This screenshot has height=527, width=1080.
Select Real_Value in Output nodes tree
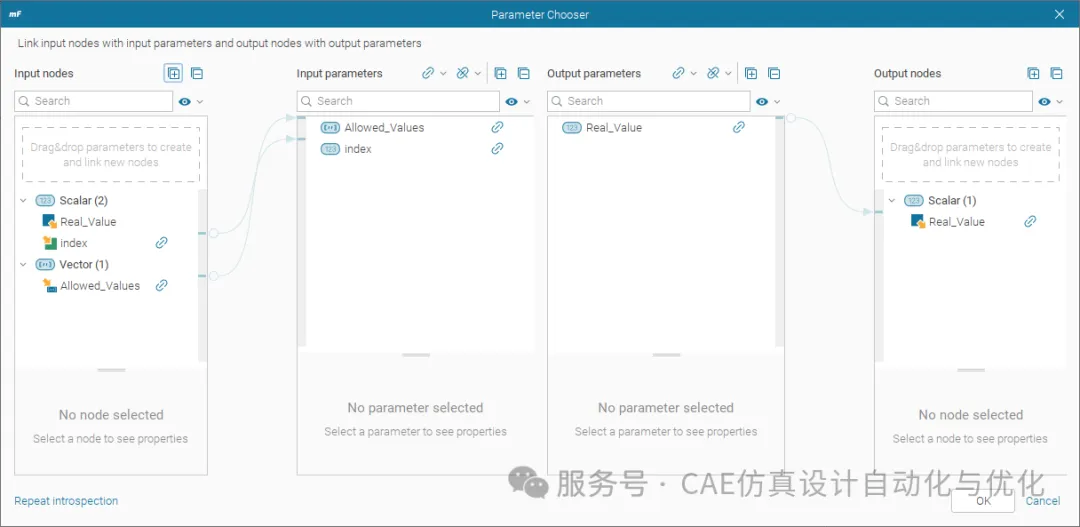click(x=957, y=221)
